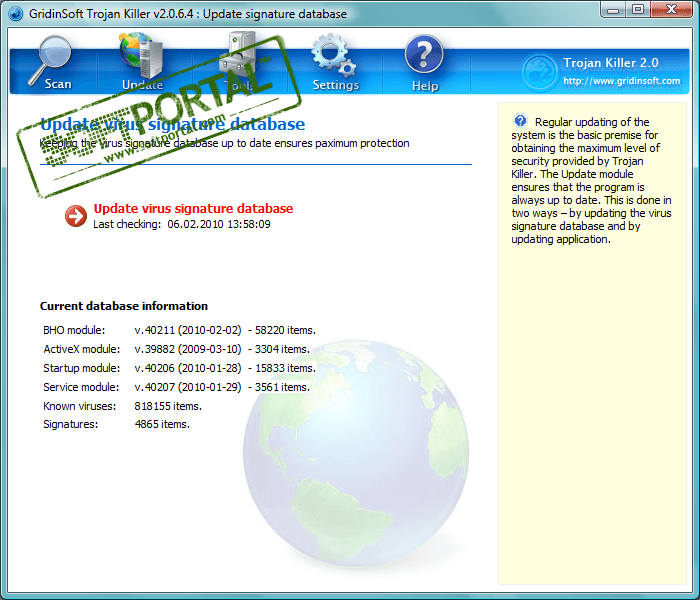Viewport: 700px width, 600px height.
Task: Select ActiveX module version v.39882
Action: (x=188, y=349)
